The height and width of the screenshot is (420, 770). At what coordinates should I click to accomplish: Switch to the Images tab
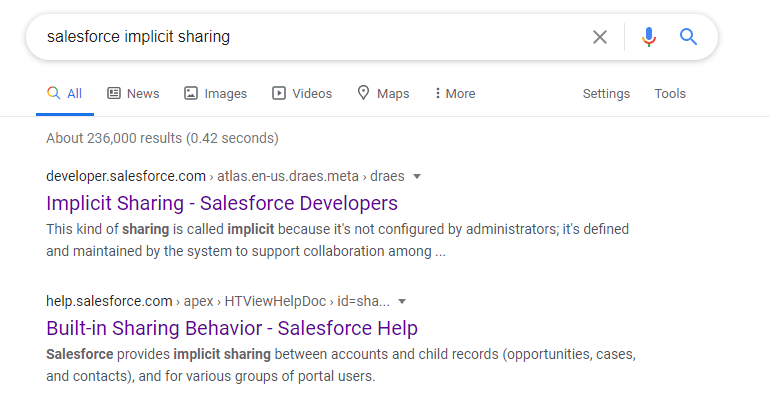pyautogui.click(x=216, y=93)
